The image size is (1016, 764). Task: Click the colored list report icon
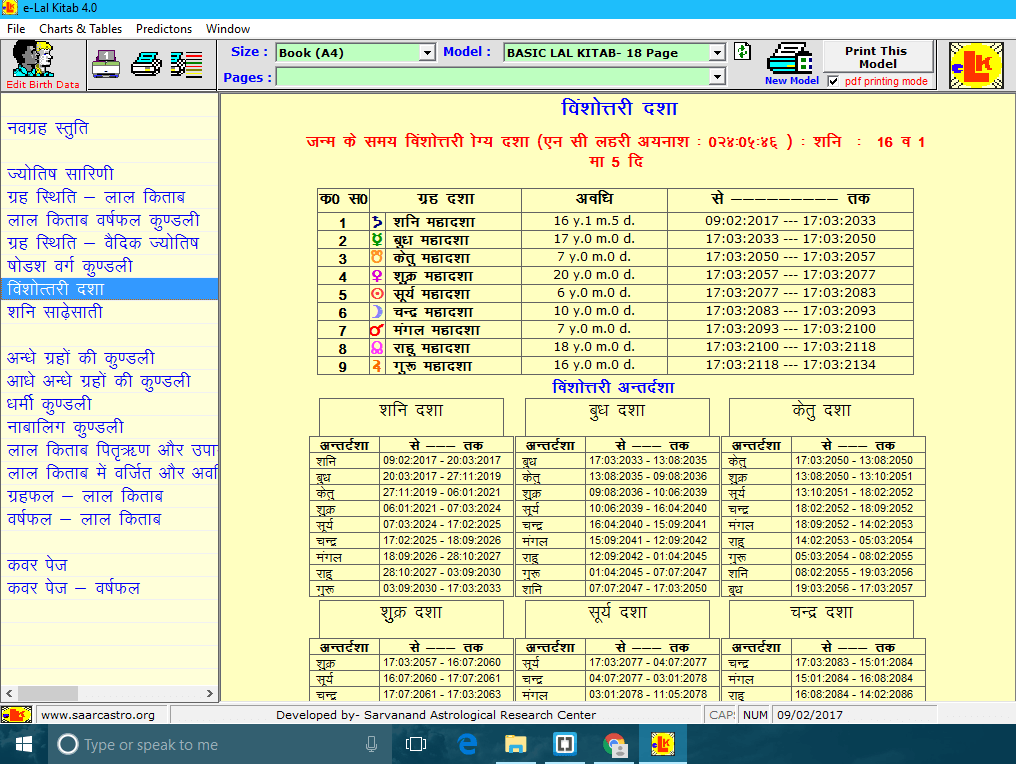[187, 65]
